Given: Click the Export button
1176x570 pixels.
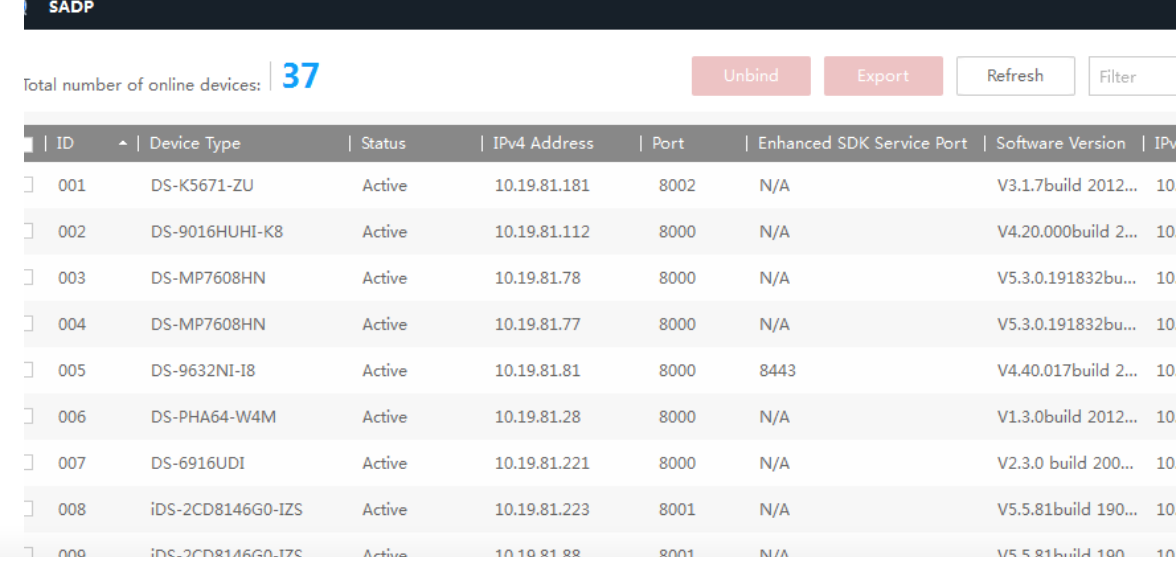Looking at the screenshot, I should tap(883, 76).
